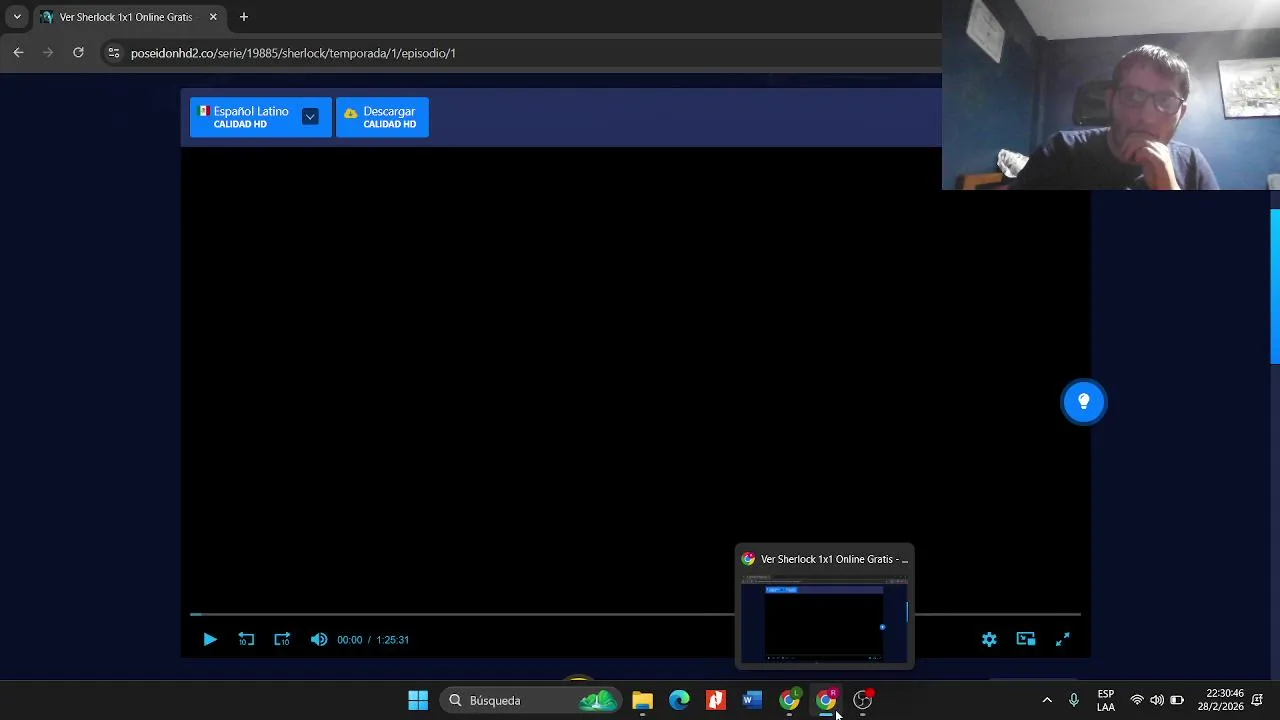Expand the Español Latino language dropdown arrow

(310, 117)
